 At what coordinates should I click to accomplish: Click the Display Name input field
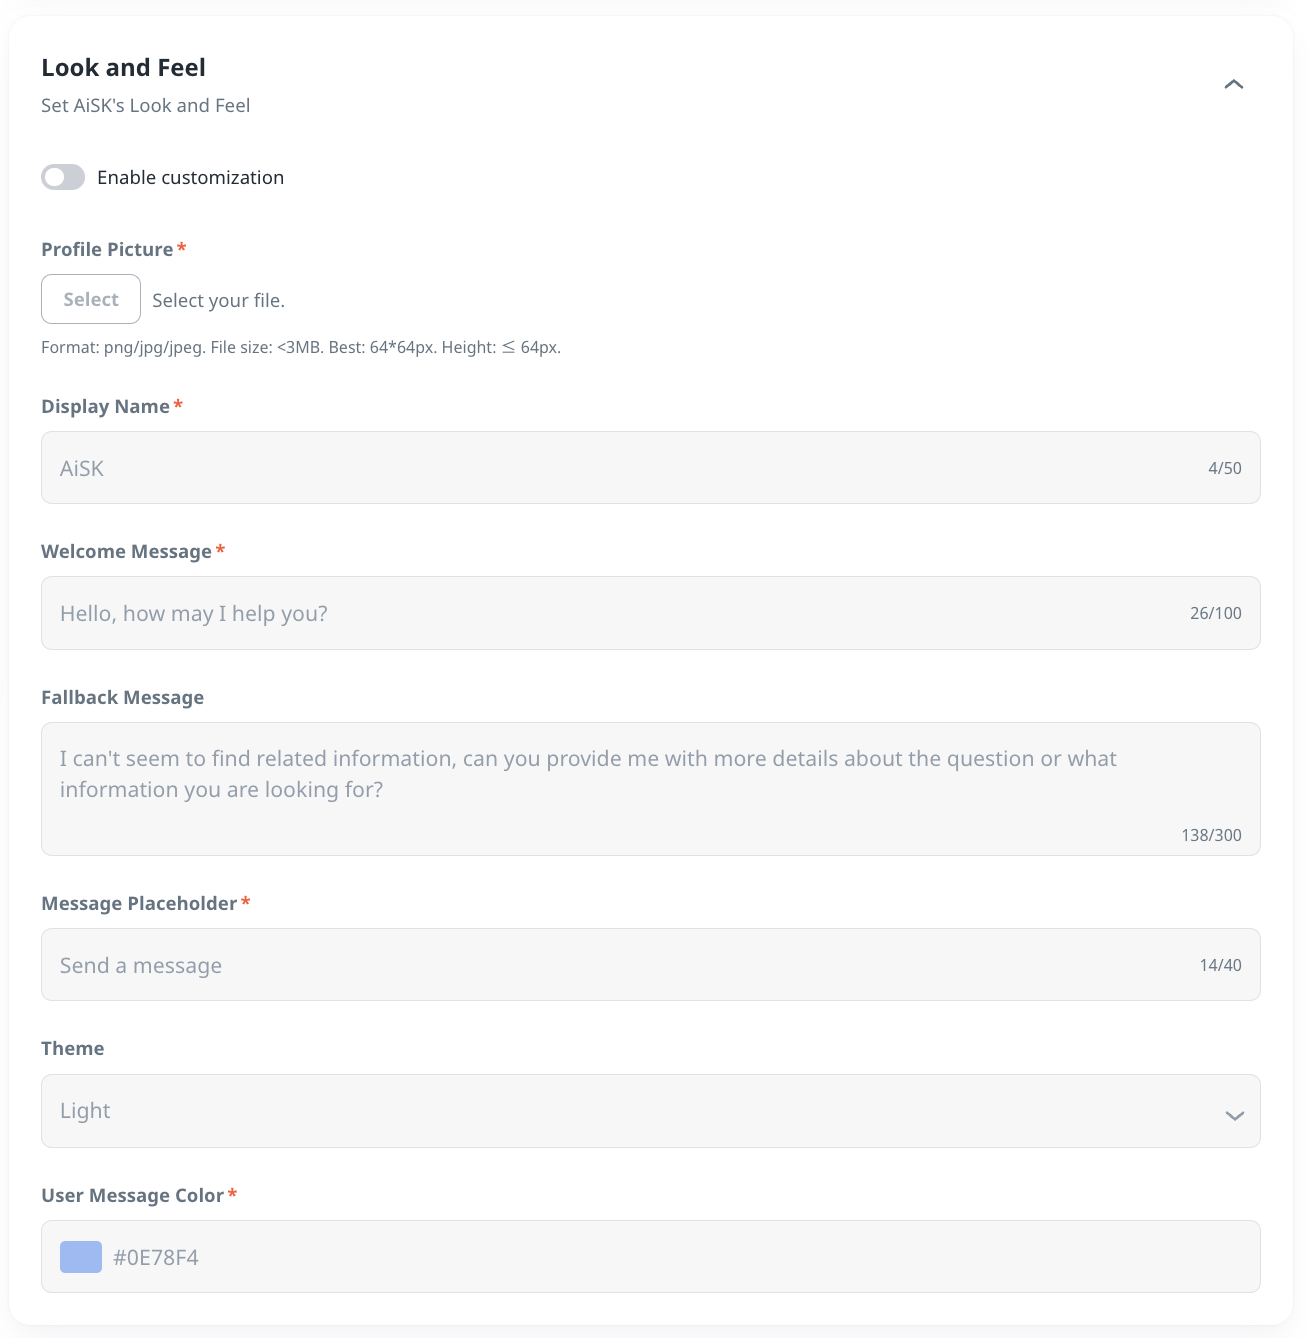coord(620,468)
